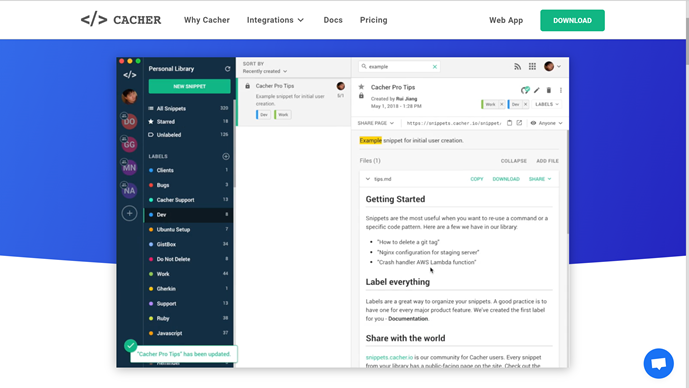Open the snippet more options menu
The width and height of the screenshot is (689, 388).
(x=561, y=90)
